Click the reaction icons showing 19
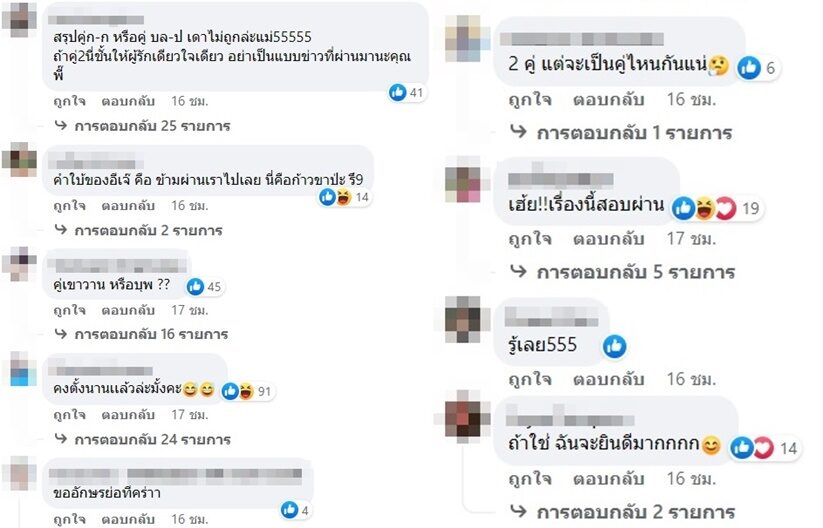The height and width of the screenshot is (528, 823). (x=716, y=208)
